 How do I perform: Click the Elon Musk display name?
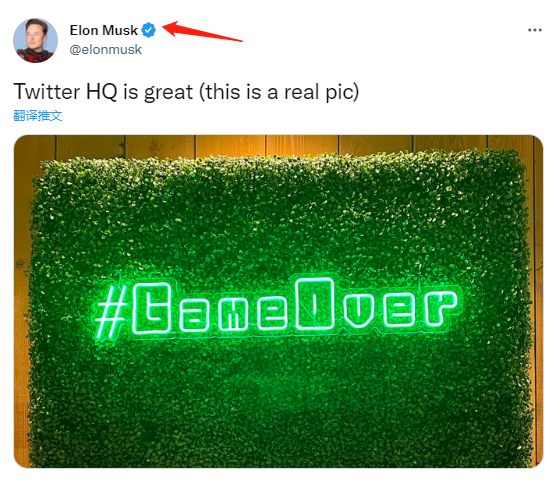(x=103, y=30)
